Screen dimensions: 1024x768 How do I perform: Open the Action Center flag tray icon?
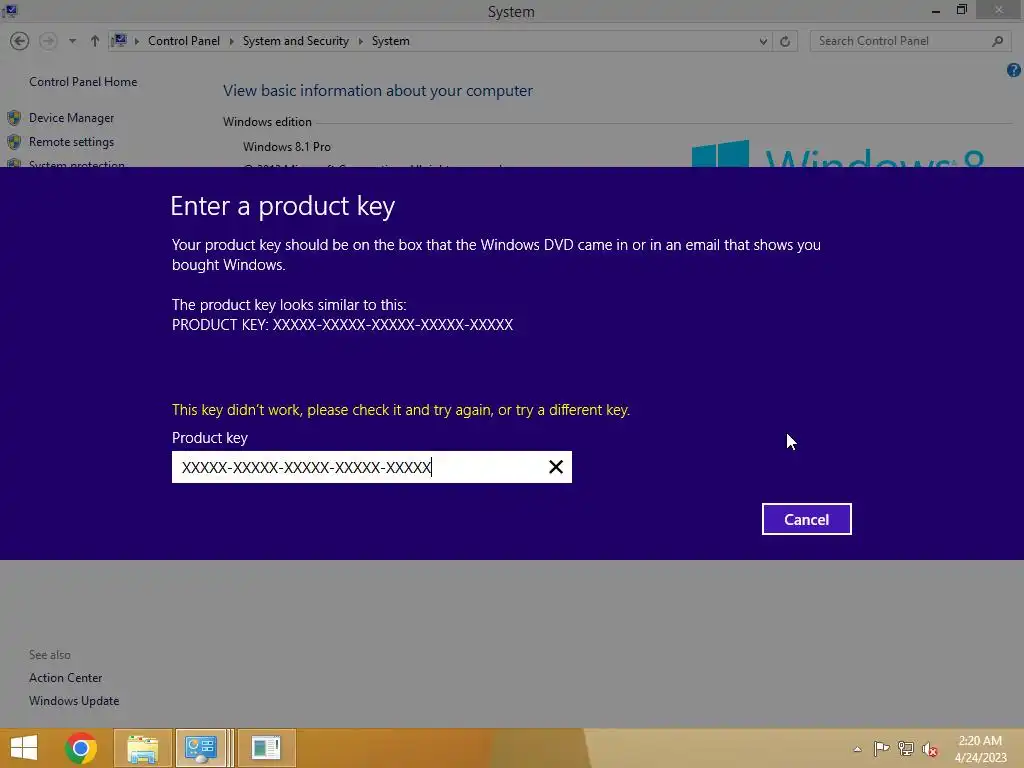pyautogui.click(x=881, y=748)
